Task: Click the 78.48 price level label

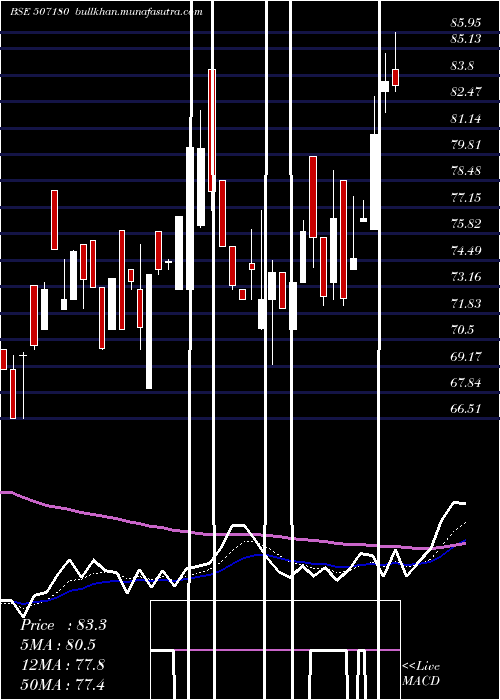Action: (x=466, y=171)
